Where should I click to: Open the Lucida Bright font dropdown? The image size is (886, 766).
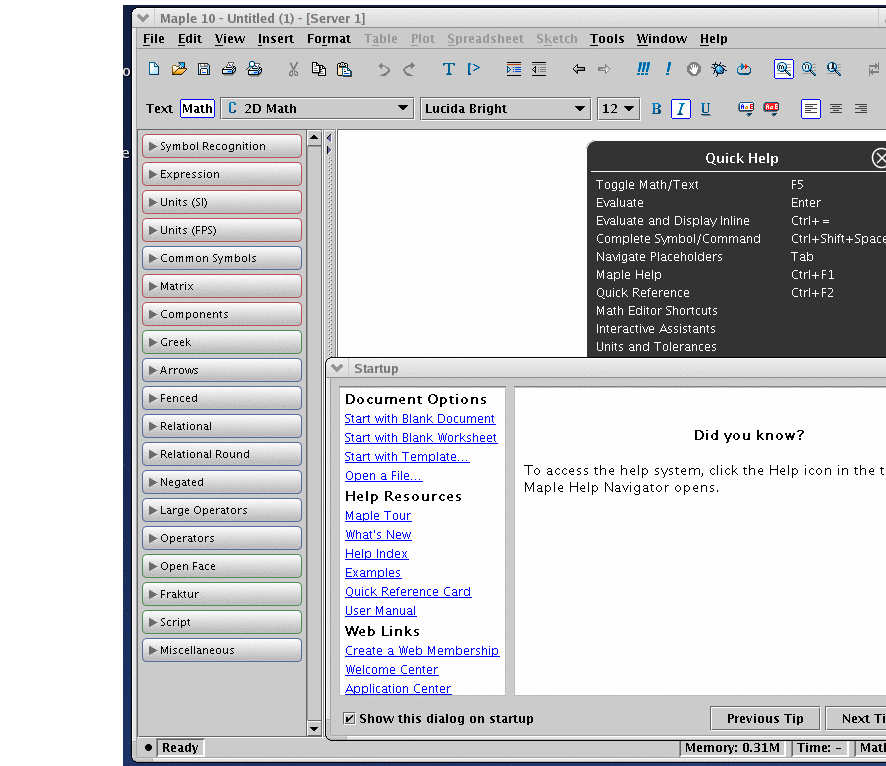[x=505, y=108]
